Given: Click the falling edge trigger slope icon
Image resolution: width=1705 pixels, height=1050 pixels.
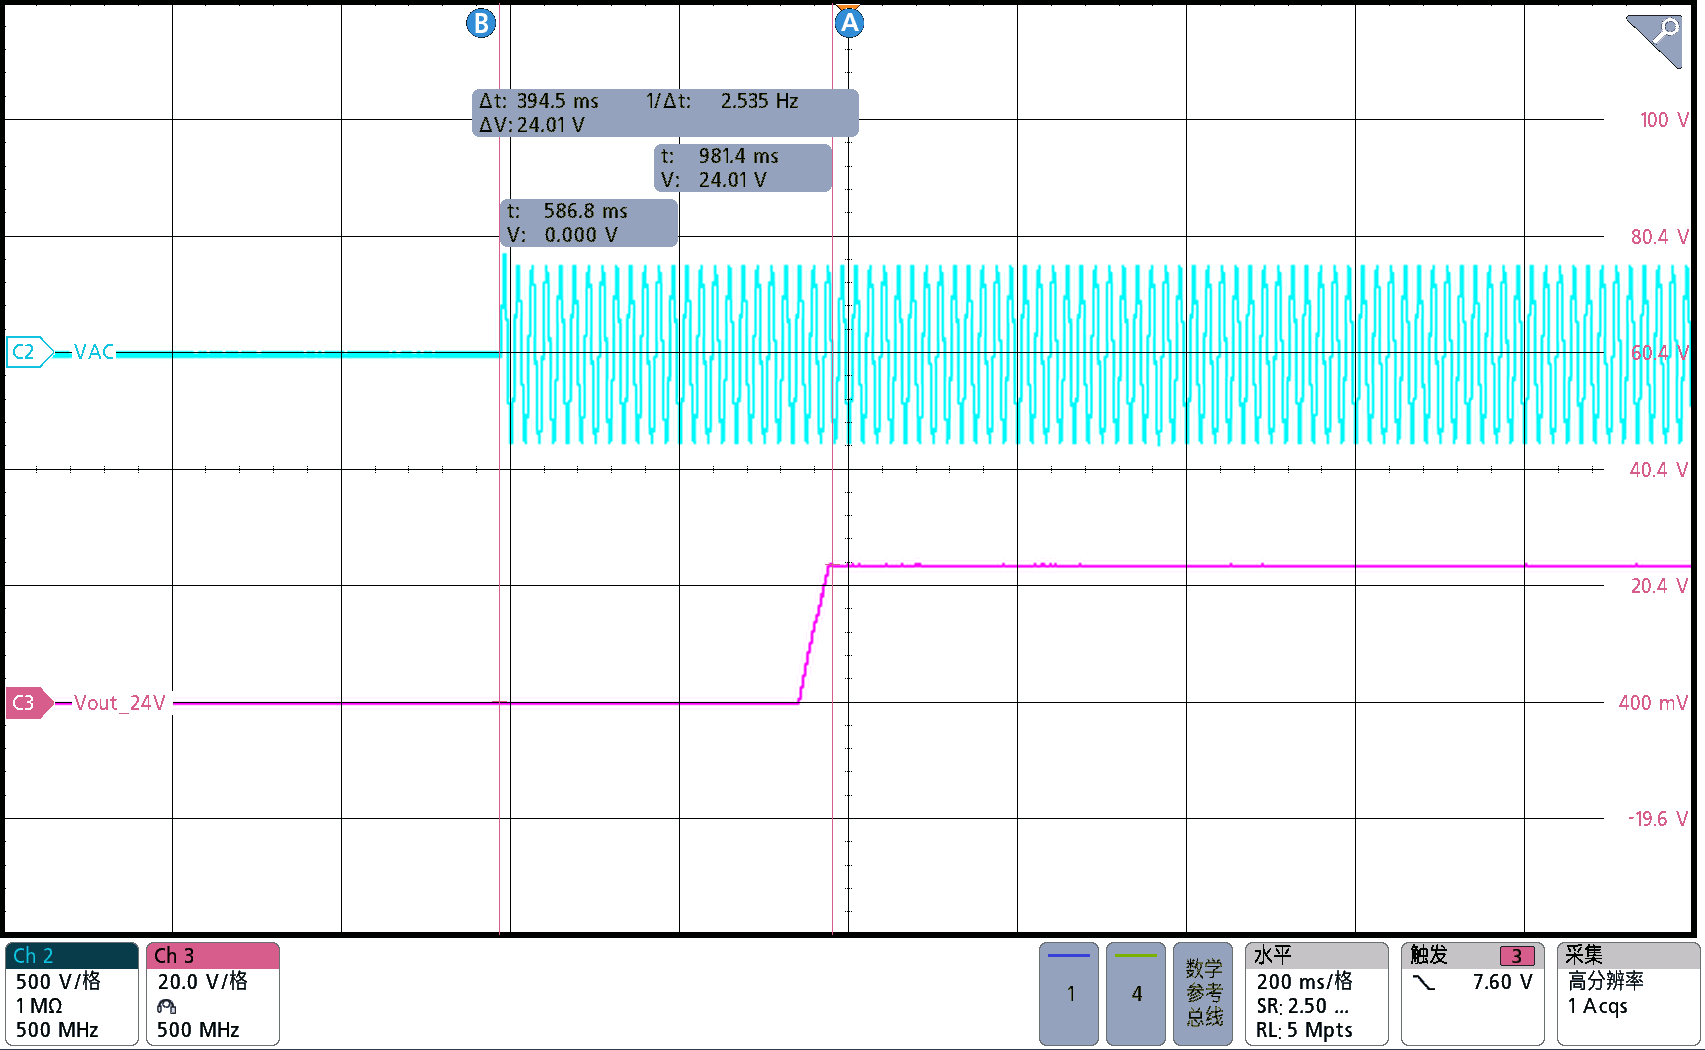Looking at the screenshot, I should click(1423, 982).
